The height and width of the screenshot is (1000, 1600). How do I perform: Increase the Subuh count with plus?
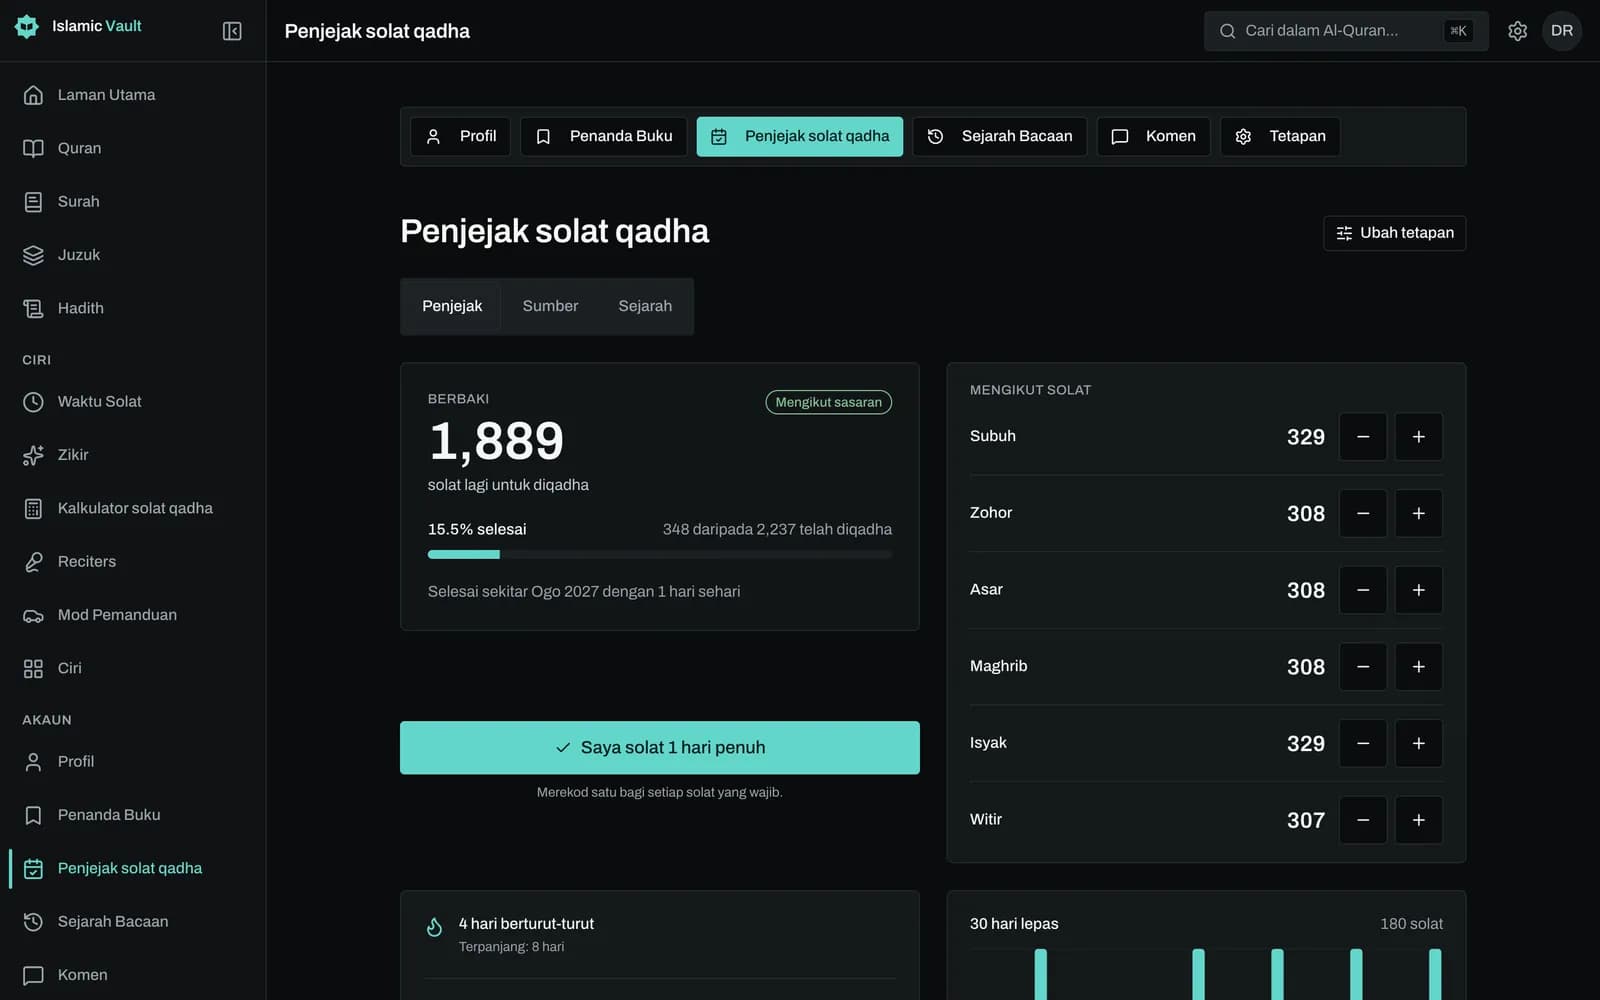pyautogui.click(x=1418, y=437)
